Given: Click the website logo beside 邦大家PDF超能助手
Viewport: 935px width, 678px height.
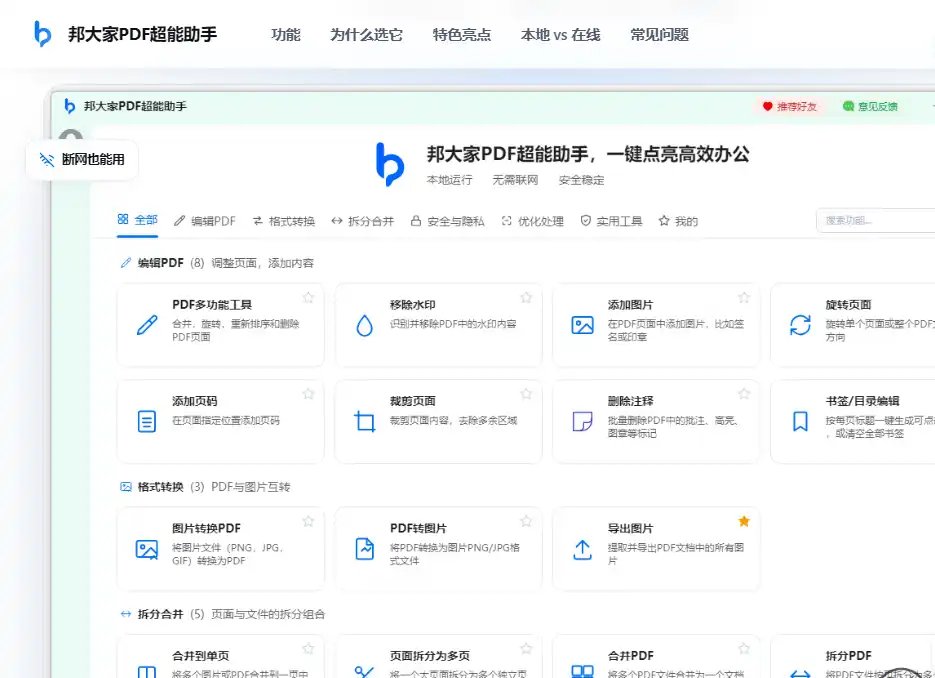Looking at the screenshot, I should point(42,34).
